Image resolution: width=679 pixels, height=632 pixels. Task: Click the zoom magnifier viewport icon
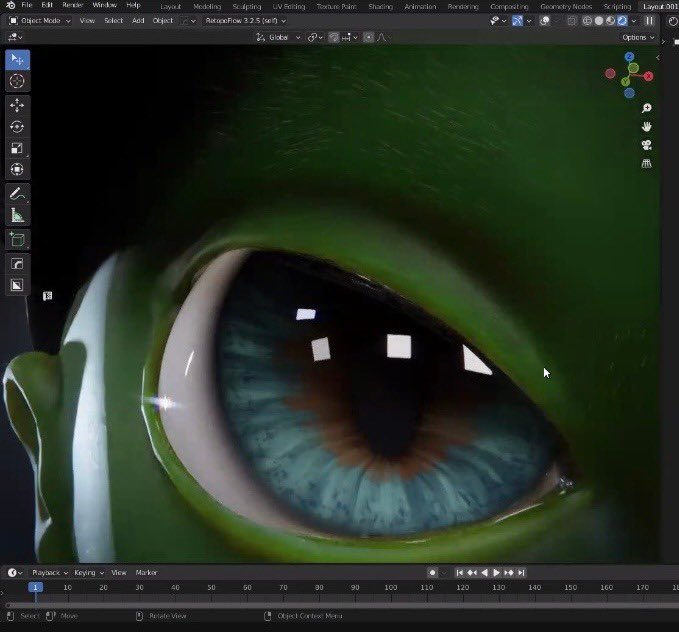[x=647, y=108]
